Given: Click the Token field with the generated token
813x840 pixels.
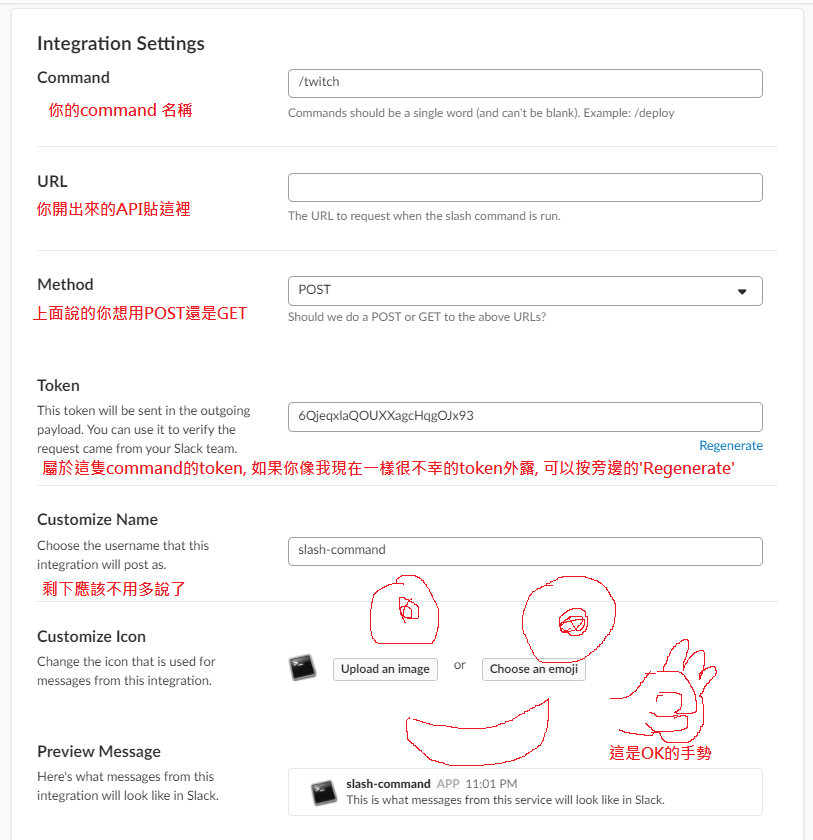Looking at the screenshot, I should coord(525,417).
